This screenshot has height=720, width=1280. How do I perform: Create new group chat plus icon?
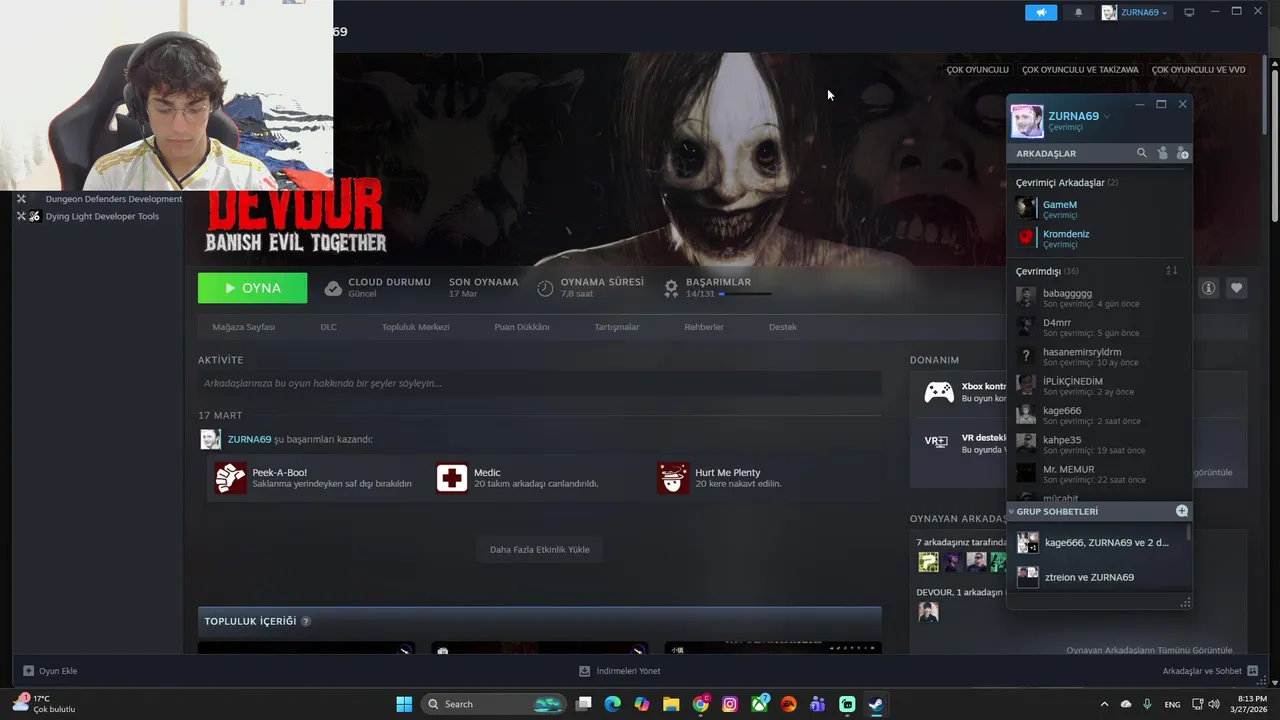(x=1182, y=511)
